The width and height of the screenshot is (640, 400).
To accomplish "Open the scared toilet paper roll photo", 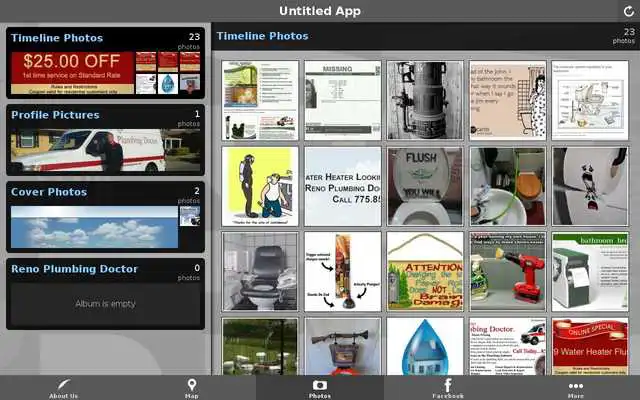I will [590, 186].
